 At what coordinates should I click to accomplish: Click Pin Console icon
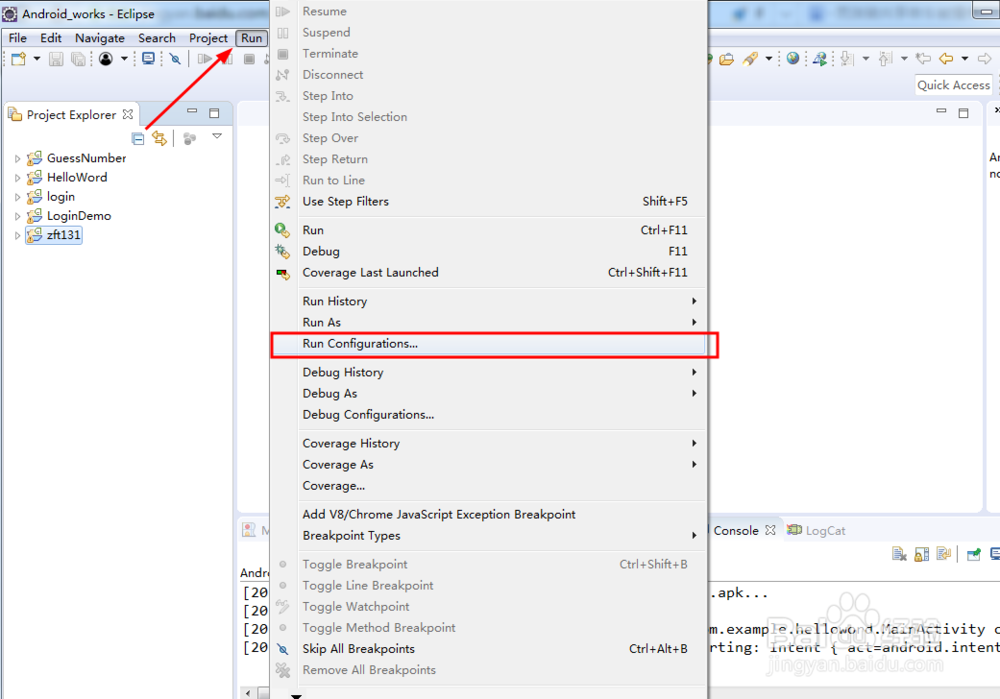coord(973,554)
